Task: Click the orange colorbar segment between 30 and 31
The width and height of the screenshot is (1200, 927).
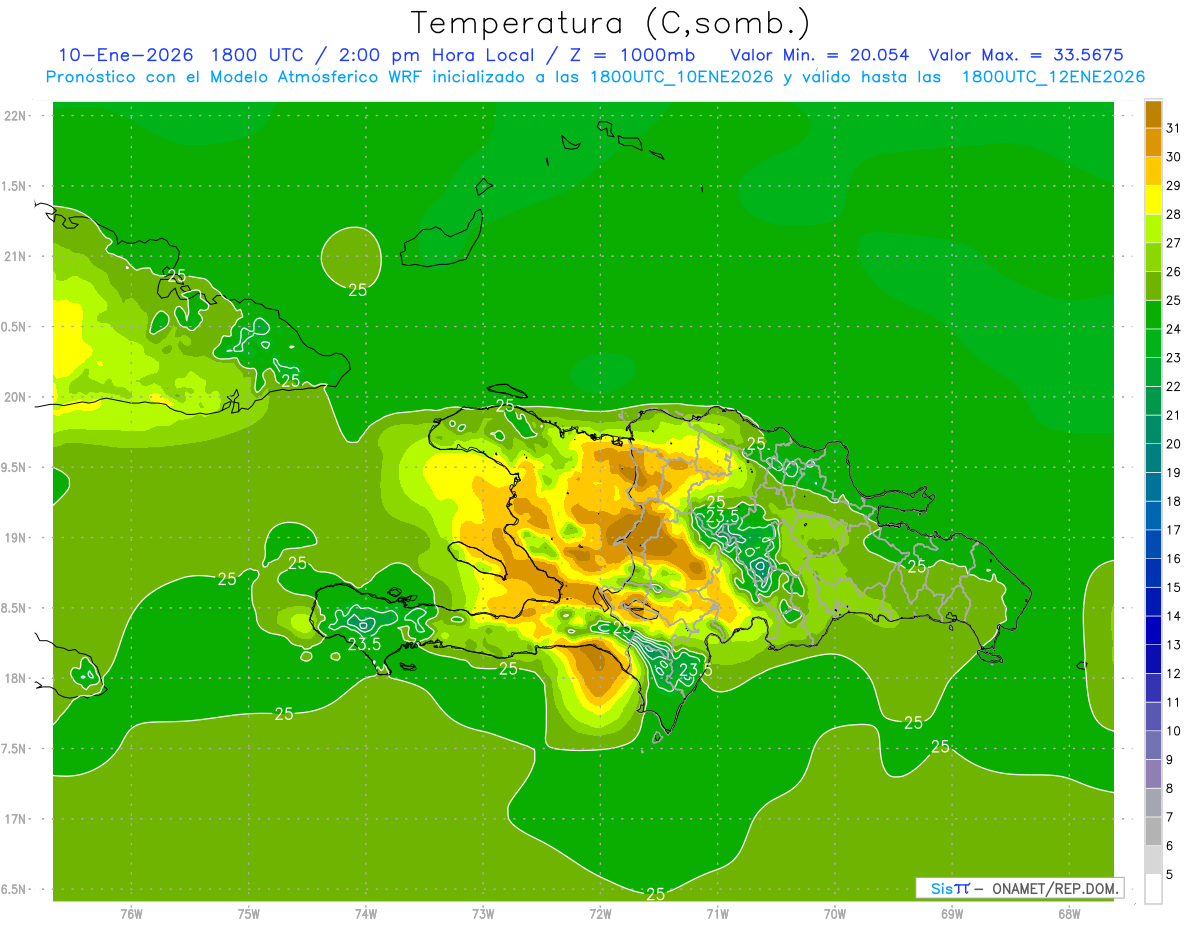Action: click(1153, 142)
